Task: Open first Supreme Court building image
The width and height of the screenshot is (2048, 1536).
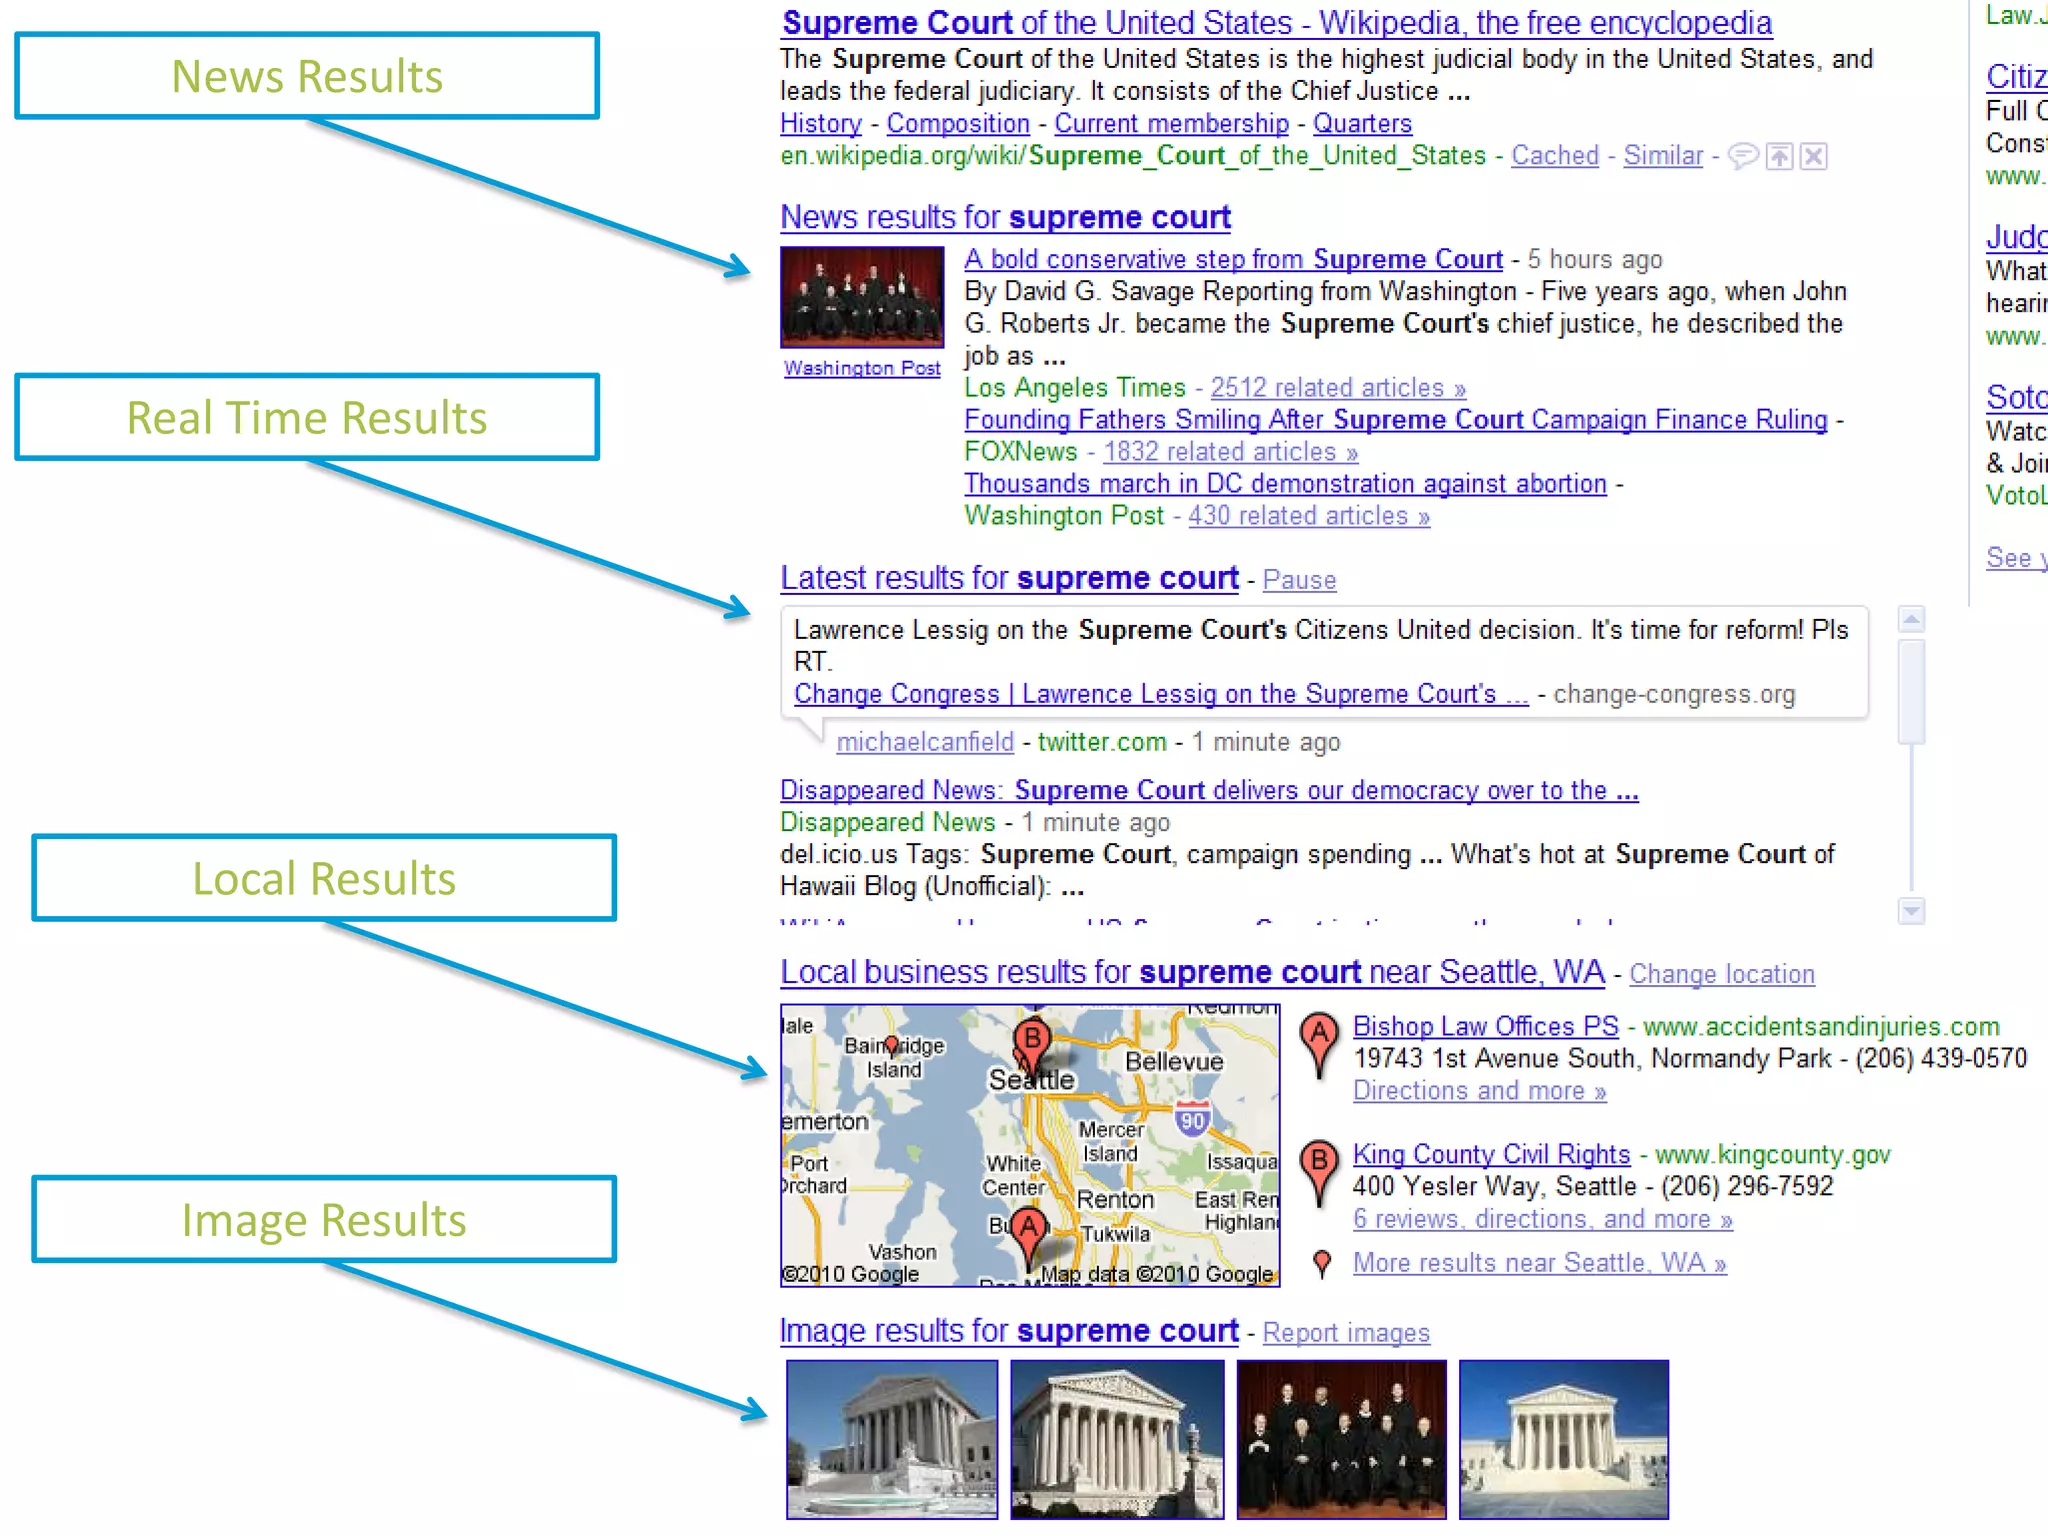Action: pos(891,1439)
